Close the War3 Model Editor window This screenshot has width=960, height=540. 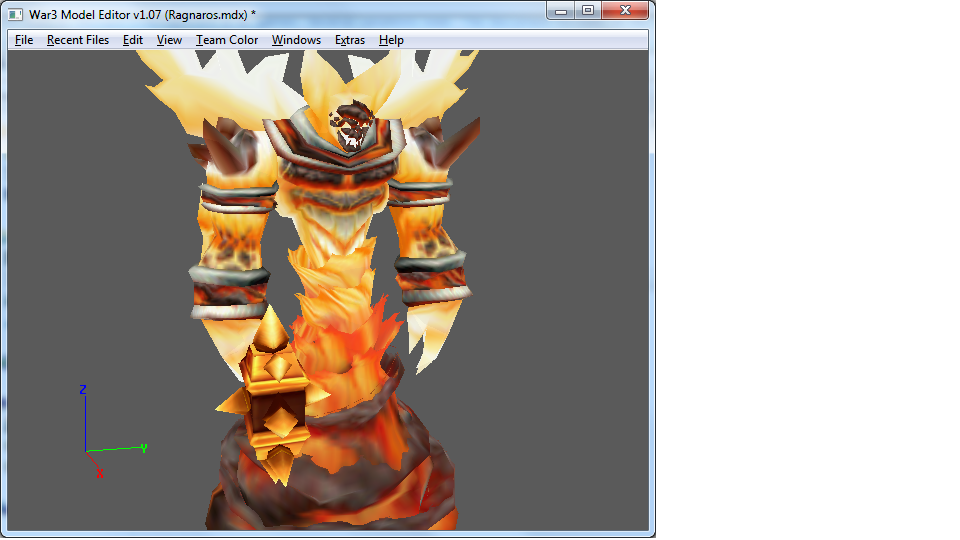[625, 10]
